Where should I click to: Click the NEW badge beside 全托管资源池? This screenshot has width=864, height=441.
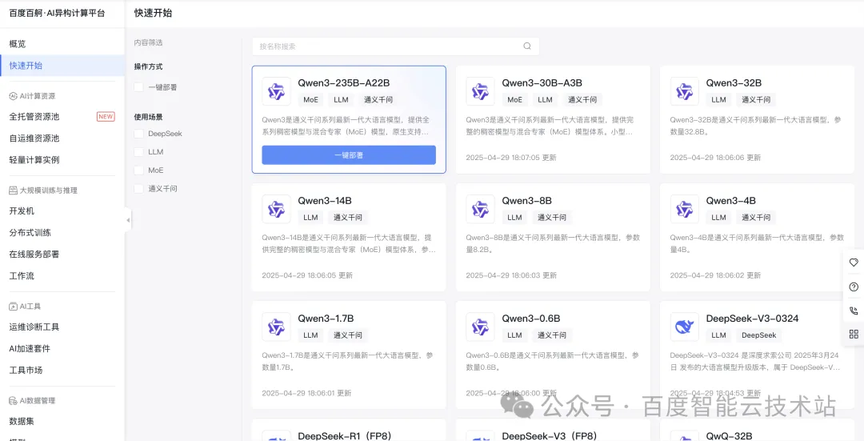106,116
